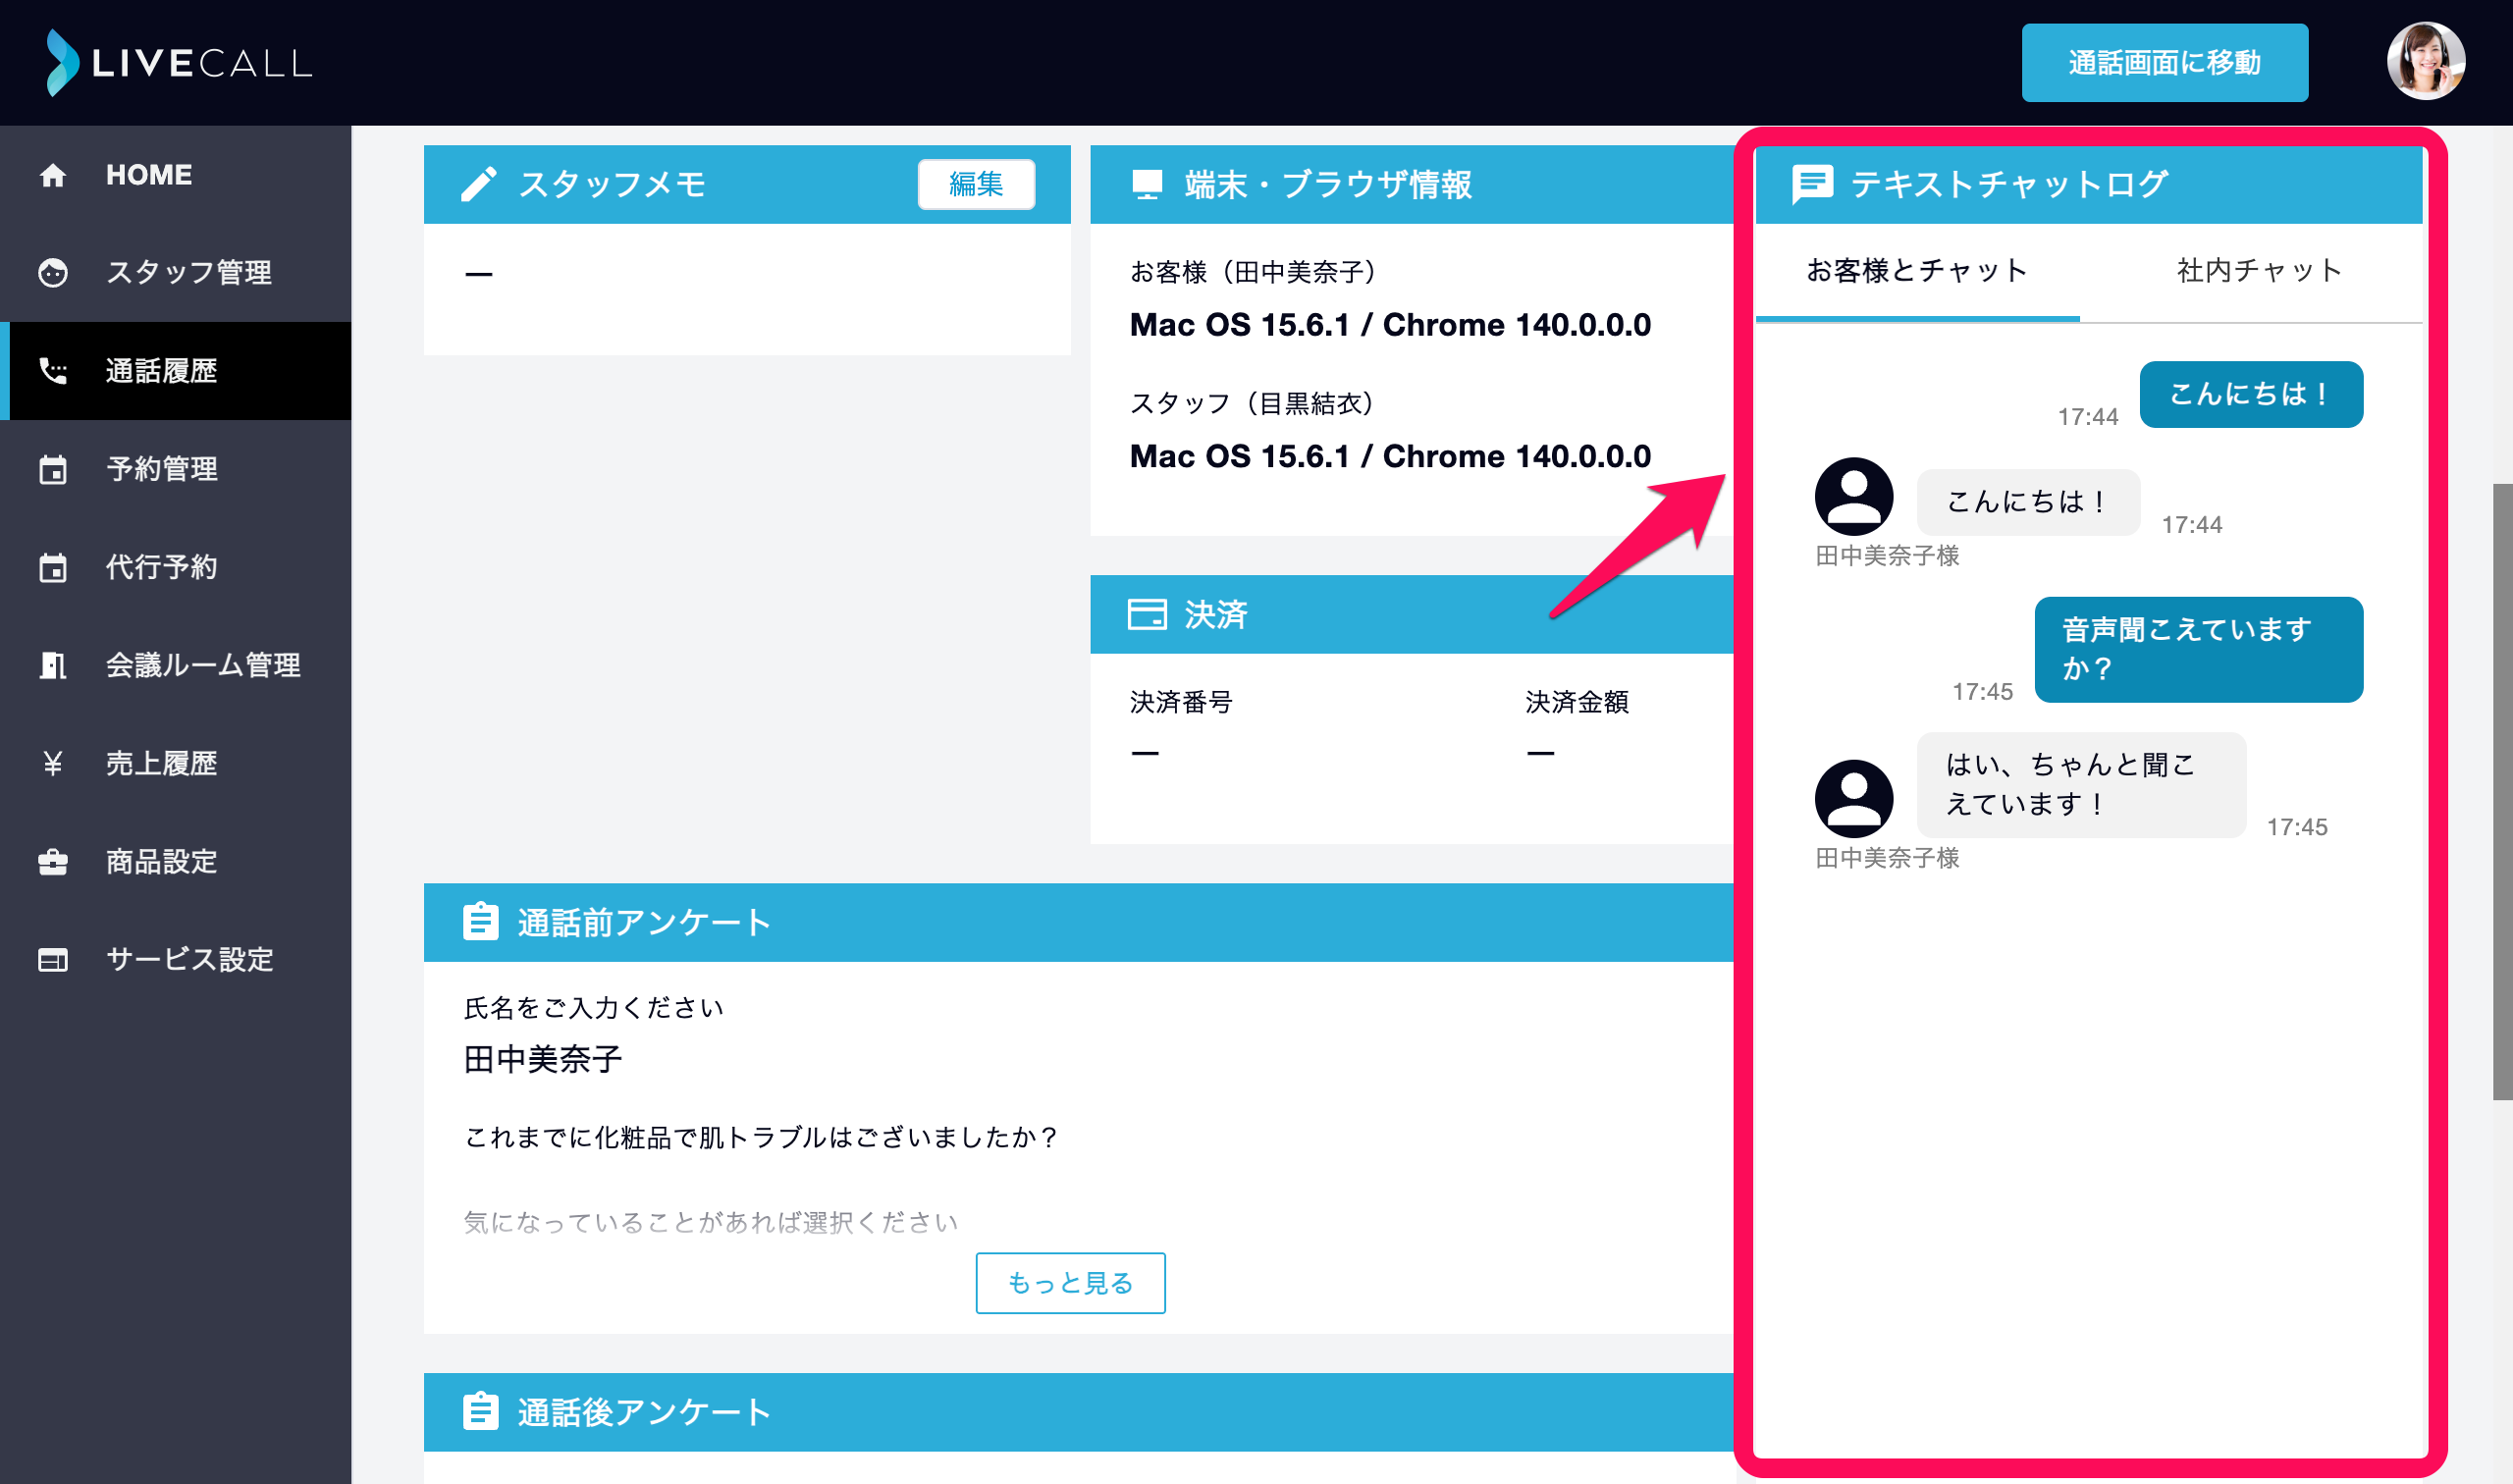Open 代行予約 menu item
Viewport: 2513px width, 1484px height.
click(176, 567)
